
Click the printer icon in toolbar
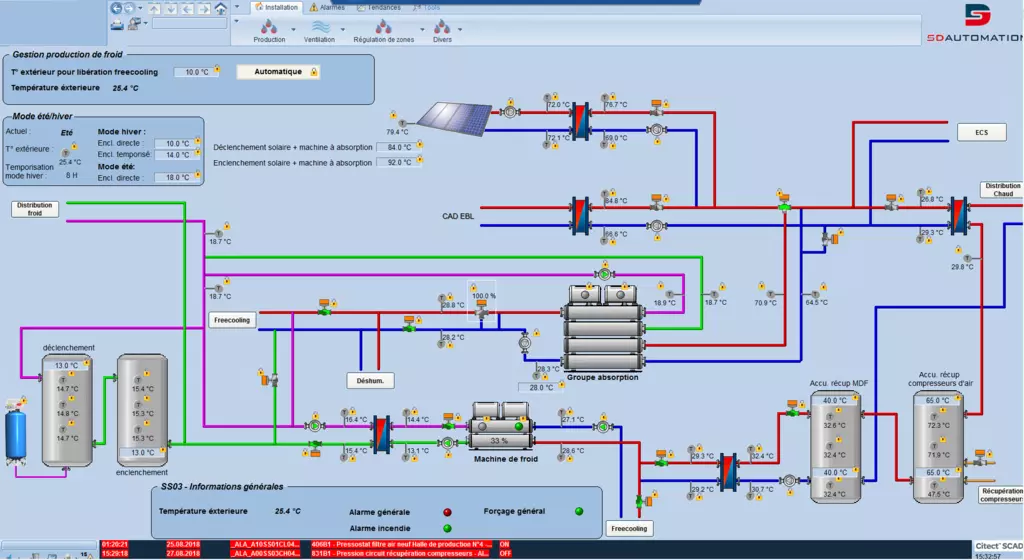116,23
